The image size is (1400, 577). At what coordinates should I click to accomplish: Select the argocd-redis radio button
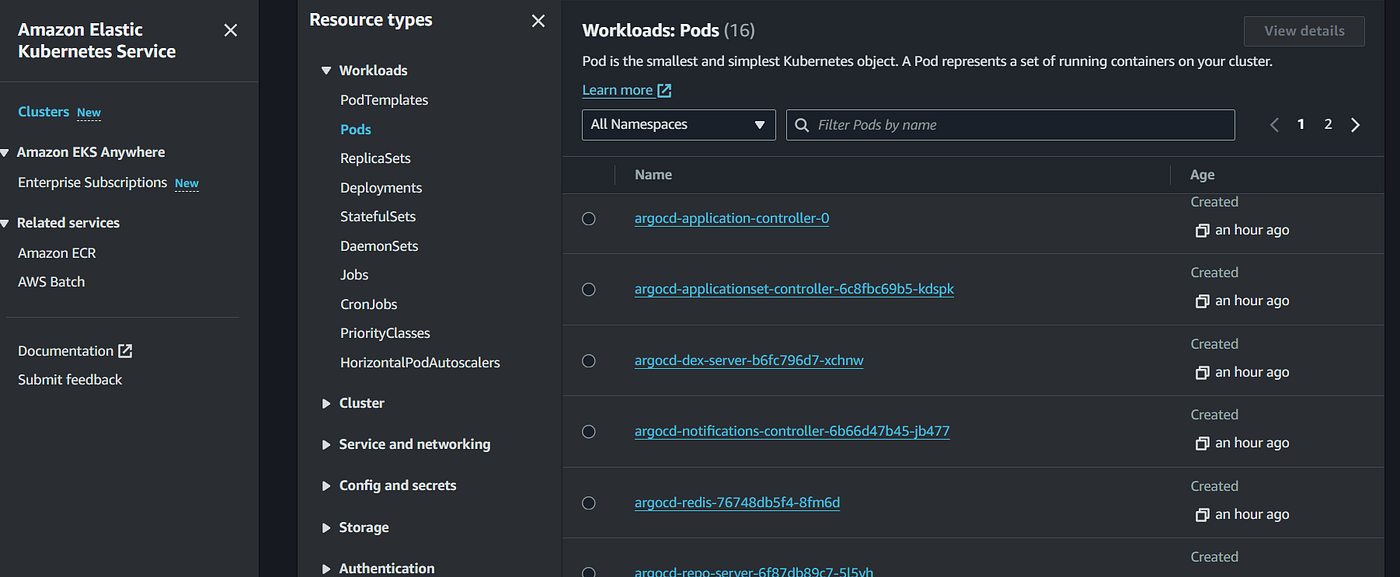[x=589, y=503]
